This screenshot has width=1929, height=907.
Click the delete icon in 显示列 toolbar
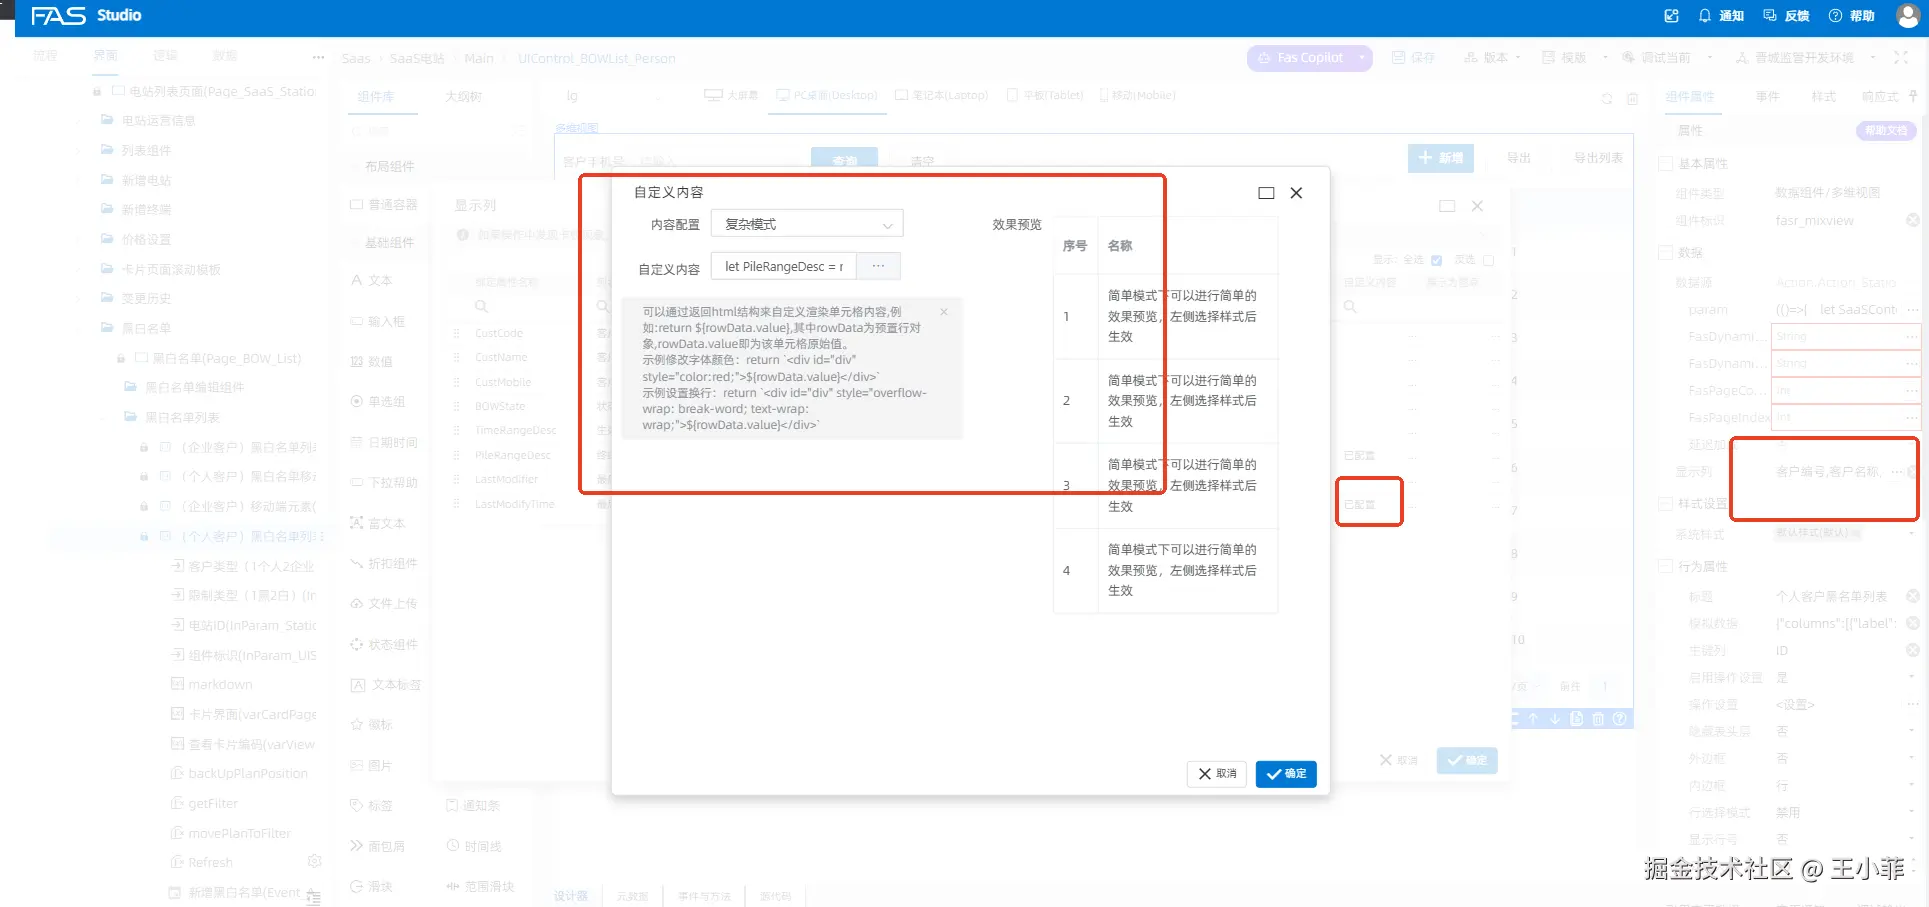1598,719
